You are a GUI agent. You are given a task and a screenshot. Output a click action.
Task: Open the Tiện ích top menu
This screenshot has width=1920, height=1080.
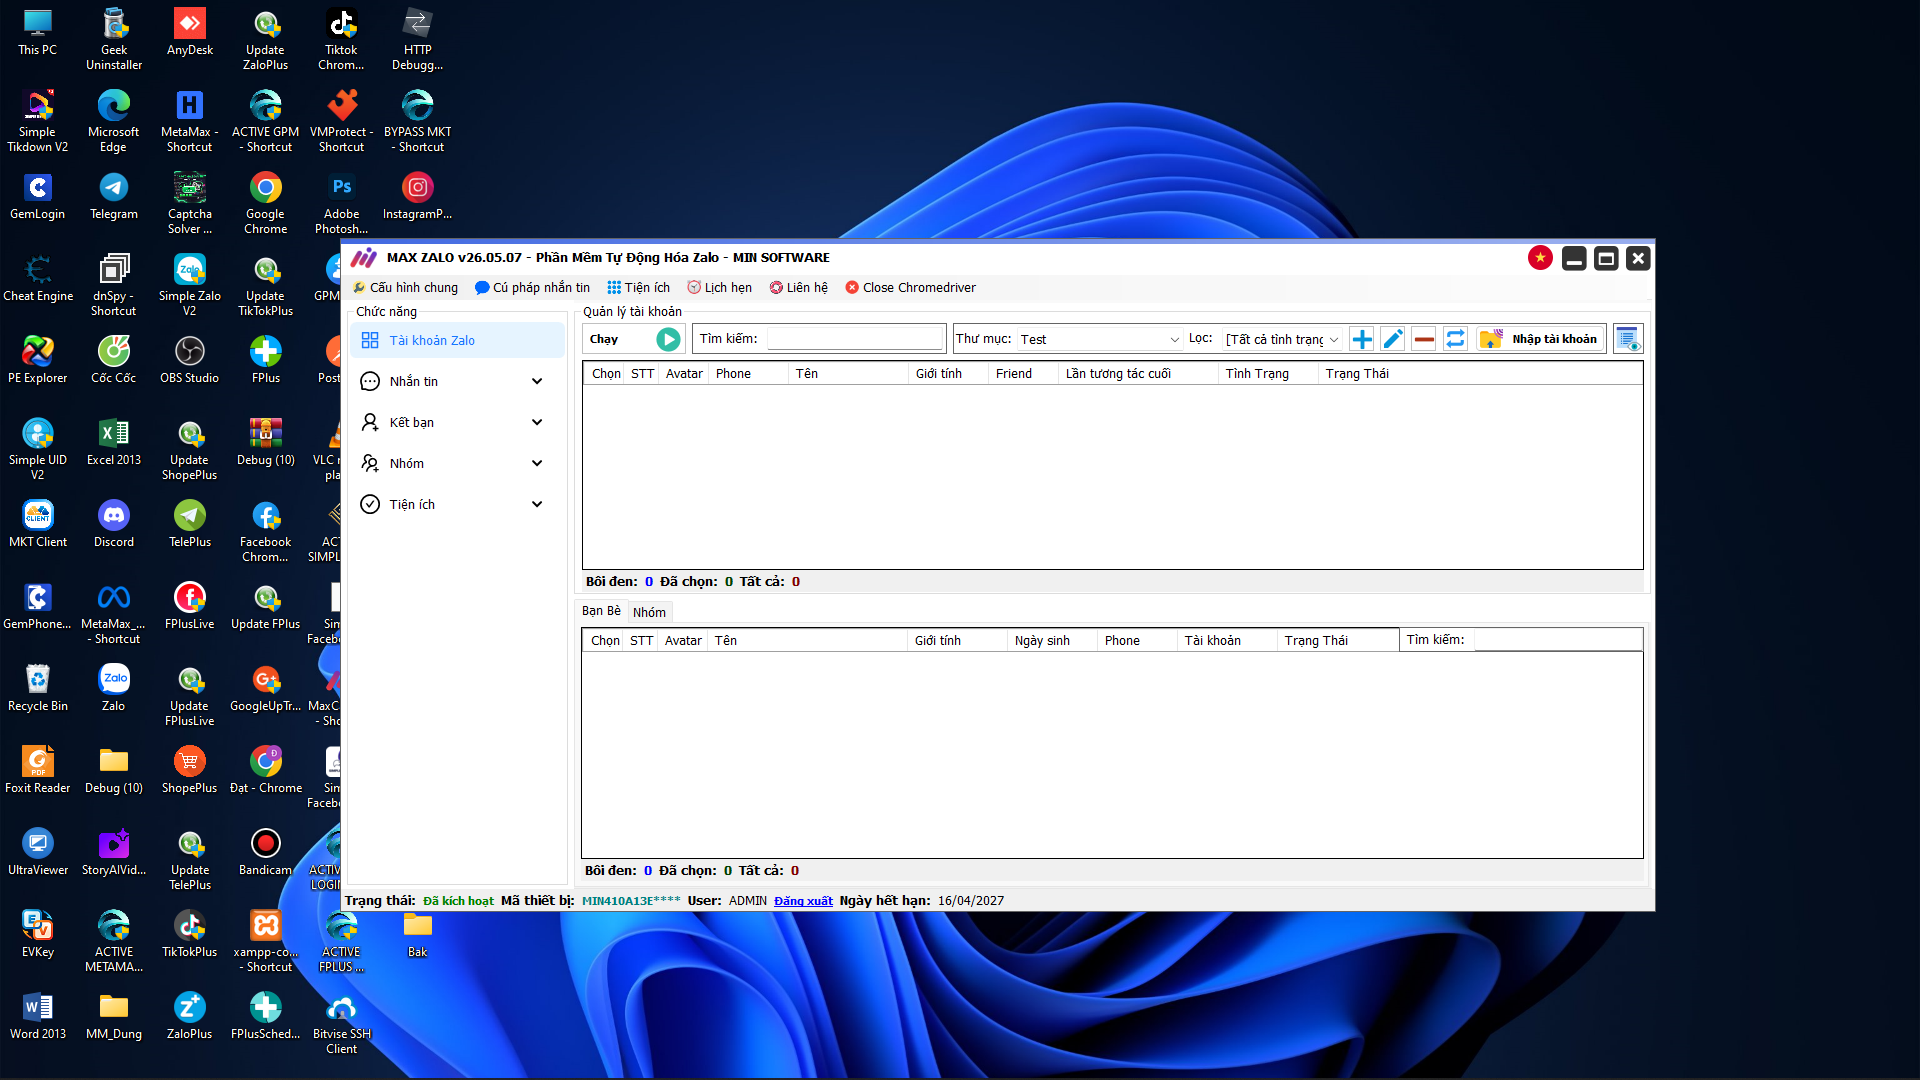pos(639,288)
